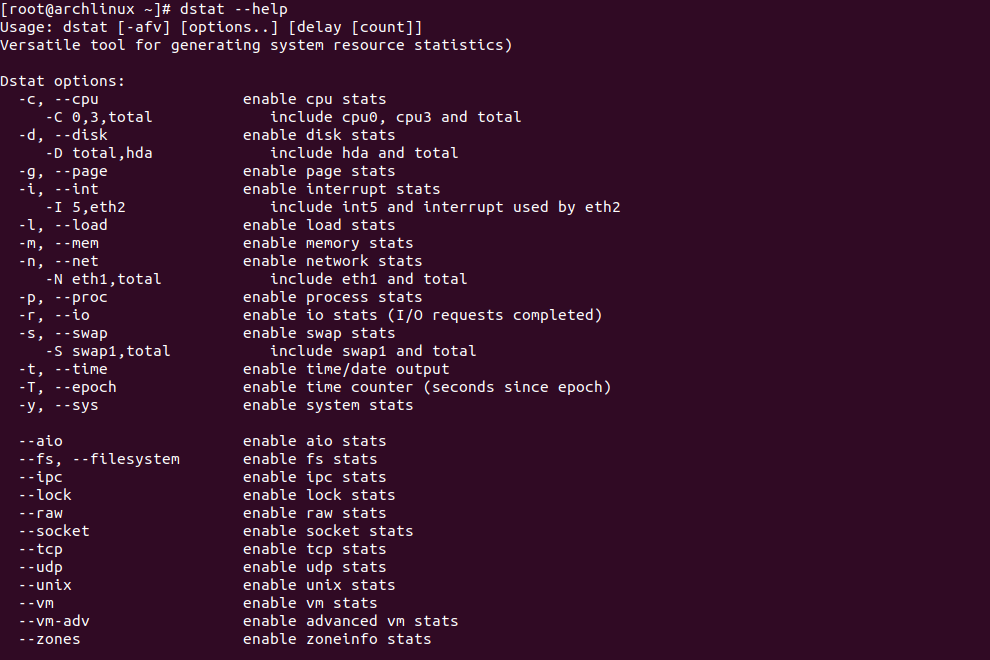Click "enable process stats" description
The width and height of the screenshot is (990, 660).
332,297
